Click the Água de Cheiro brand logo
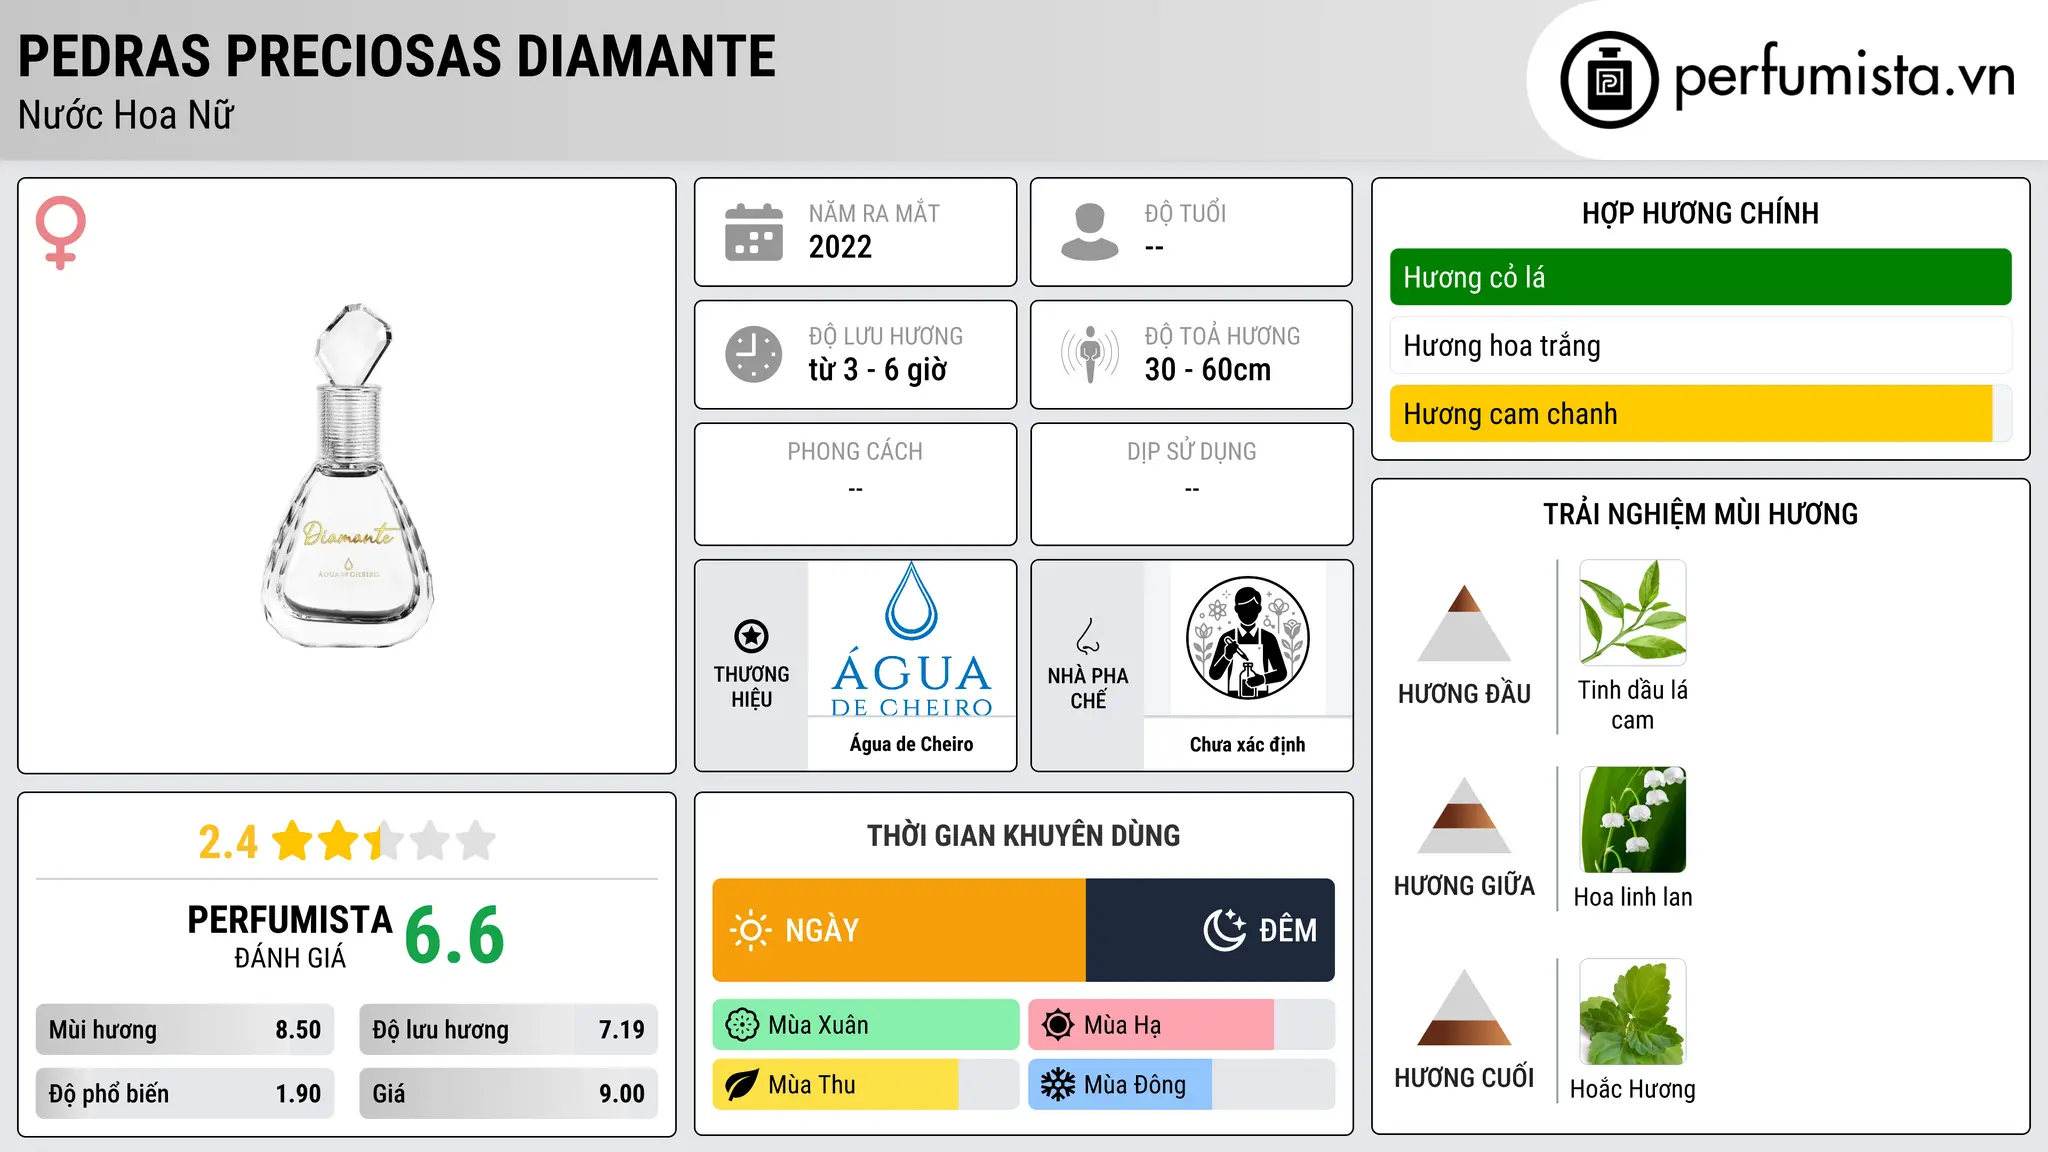 [x=912, y=638]
